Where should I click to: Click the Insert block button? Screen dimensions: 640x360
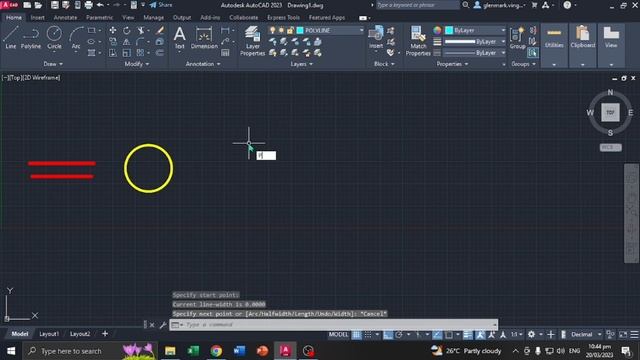click(x=376, y=38)
